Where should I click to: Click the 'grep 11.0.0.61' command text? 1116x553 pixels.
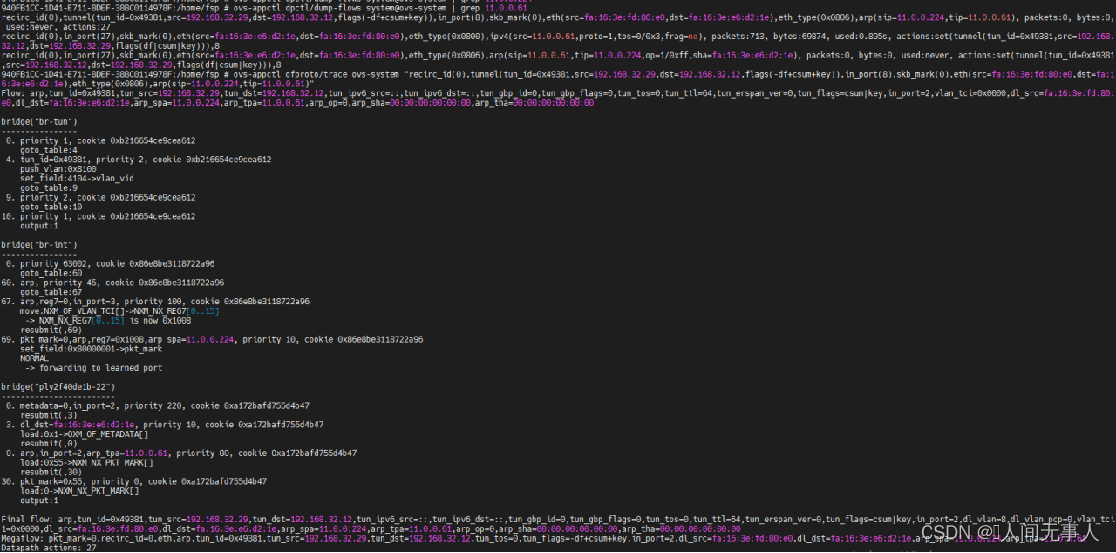tap(495, 8)
